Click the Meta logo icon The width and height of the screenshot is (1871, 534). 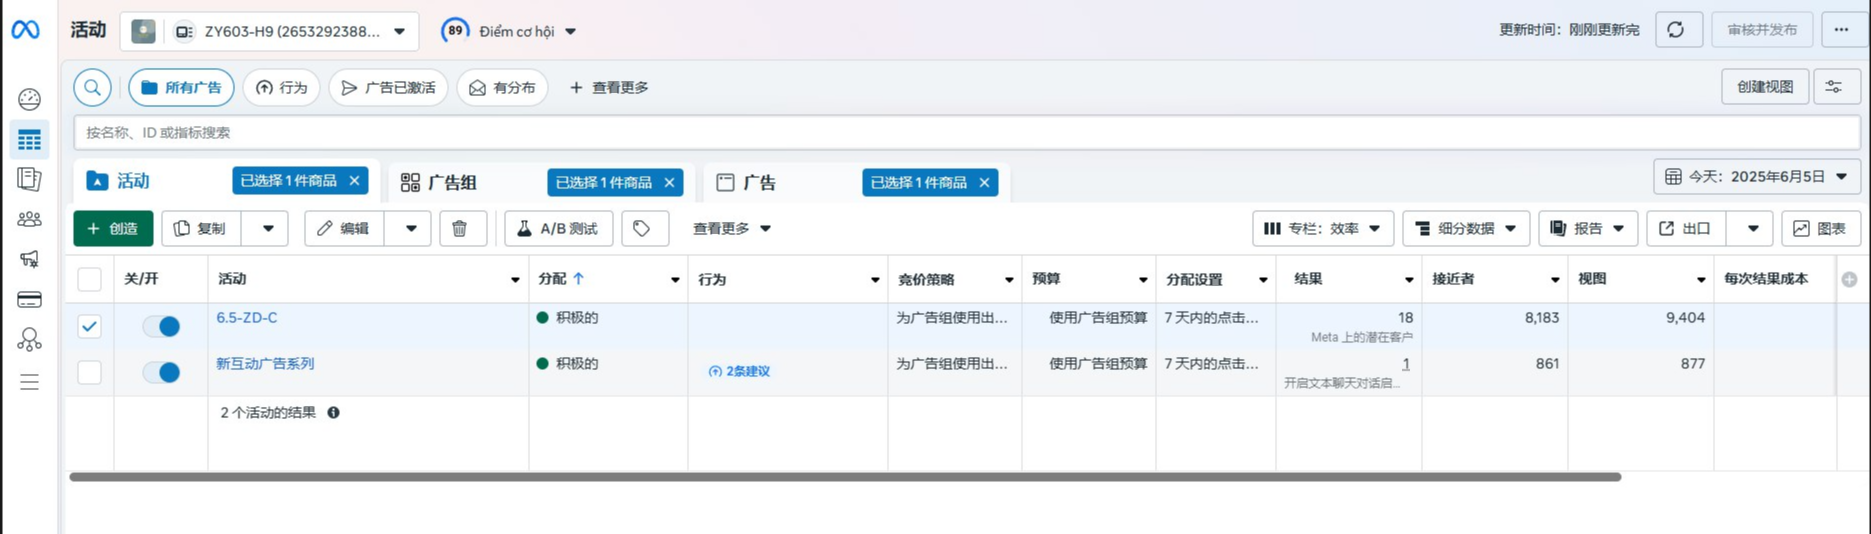[26, 31]
